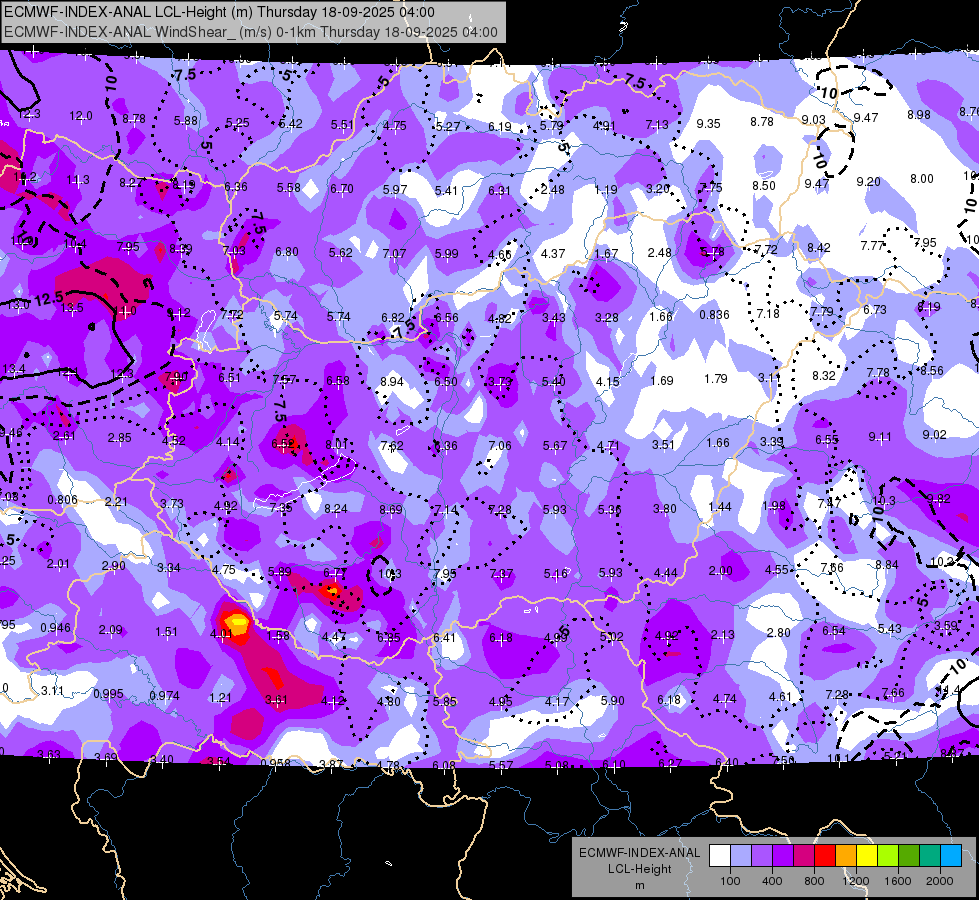This screenshot has width=979, height=900.
Task: Choose the lime green legend swatch
Action: (x=888, y=855)
